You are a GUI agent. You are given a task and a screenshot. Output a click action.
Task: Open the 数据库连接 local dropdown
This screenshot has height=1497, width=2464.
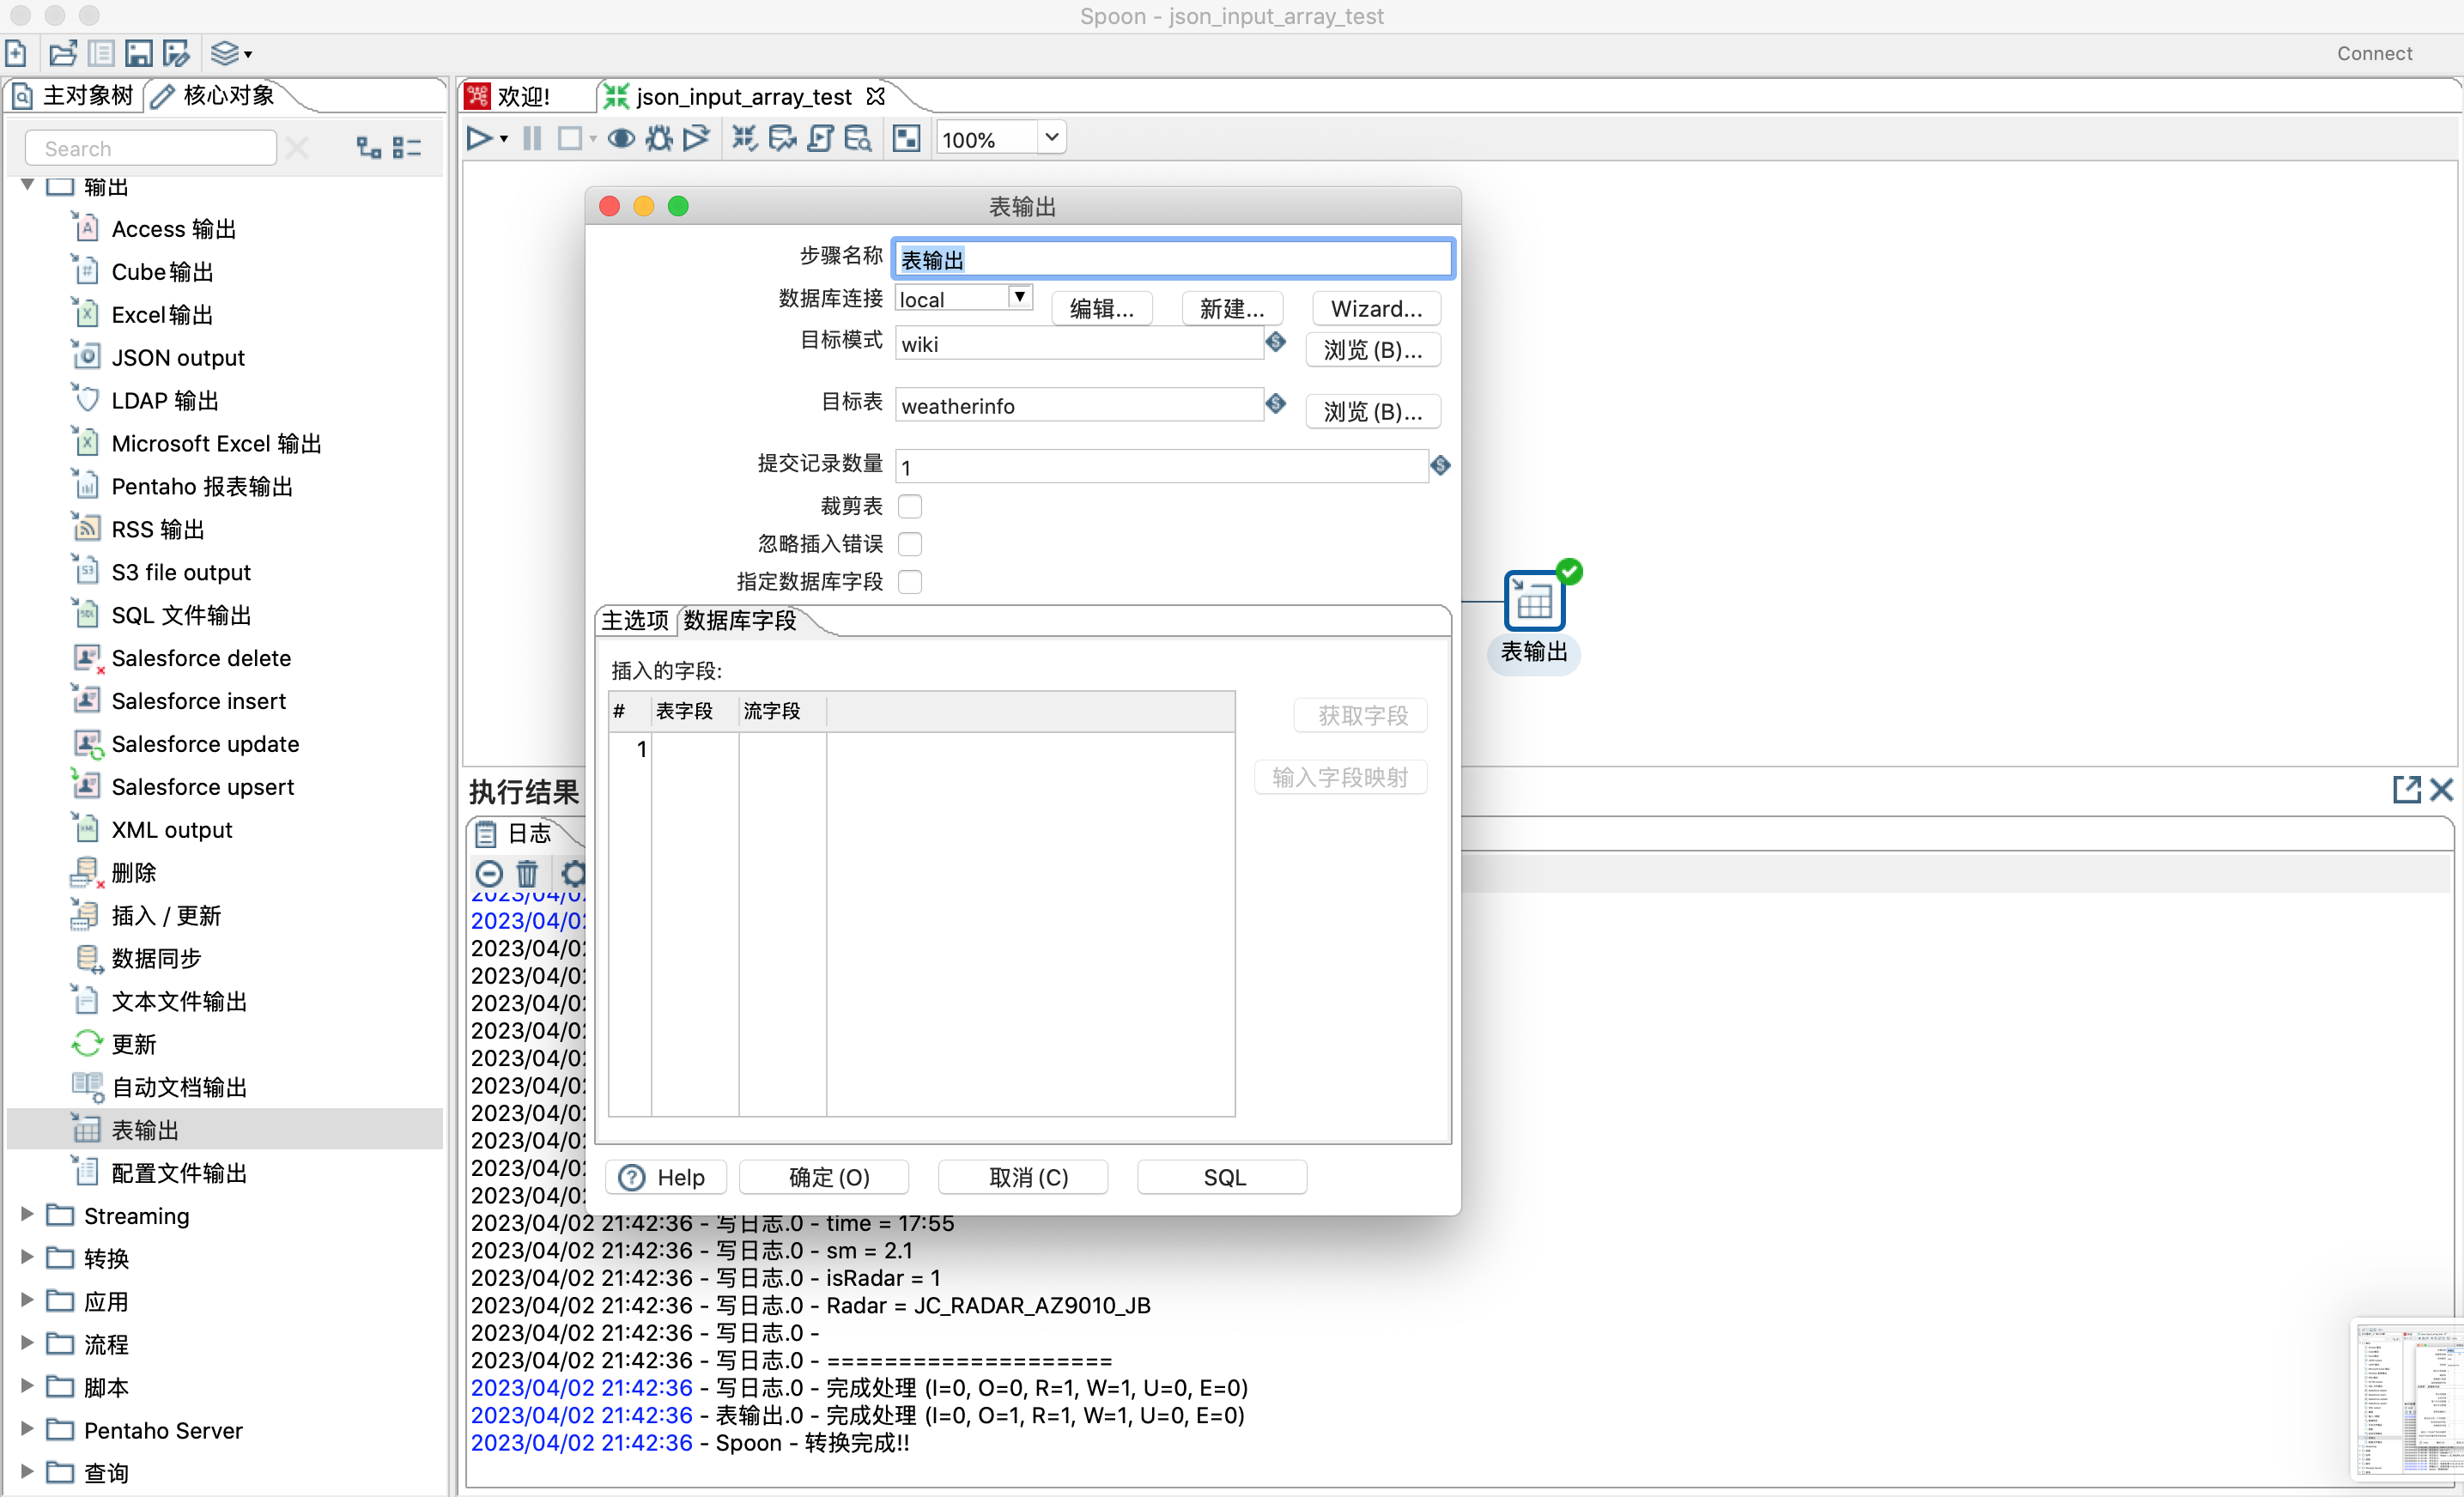(x=1018, y=298)
